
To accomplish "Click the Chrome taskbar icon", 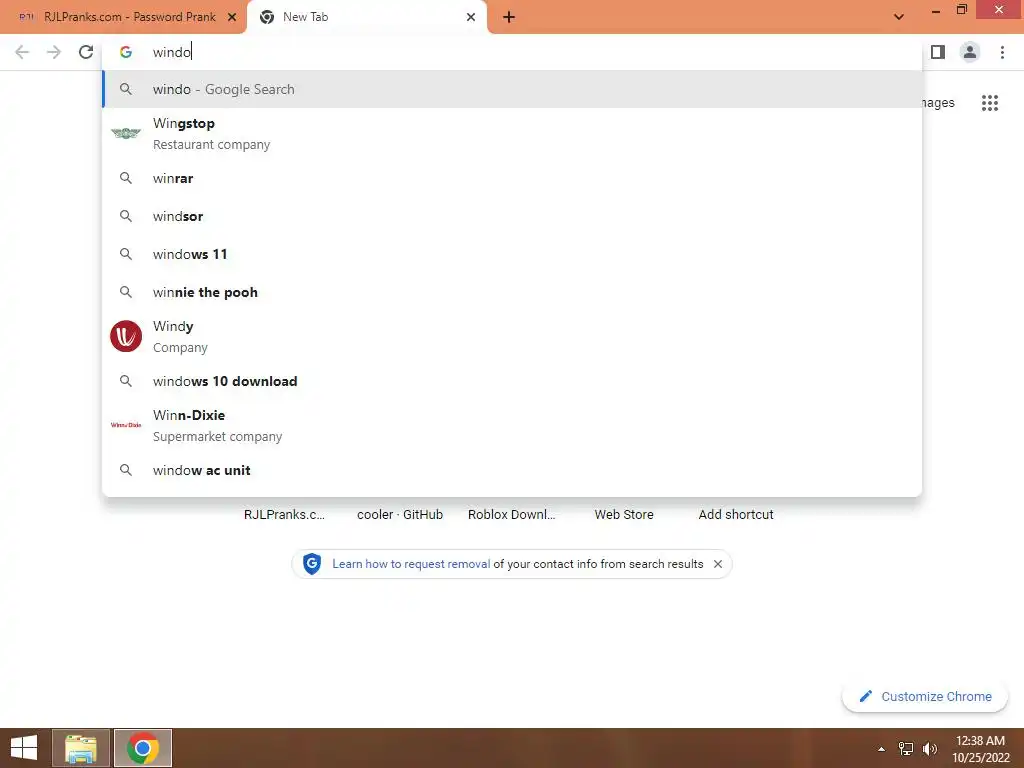I will (143, 748).
